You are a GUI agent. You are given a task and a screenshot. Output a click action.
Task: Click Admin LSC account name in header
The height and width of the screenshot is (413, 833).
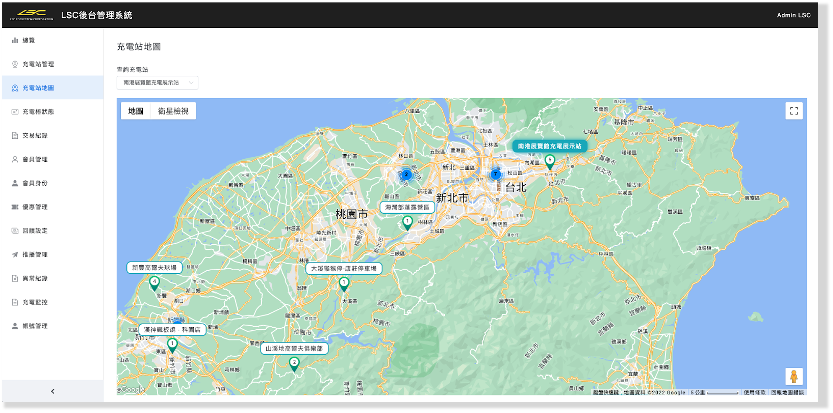[x=795, y=15]
